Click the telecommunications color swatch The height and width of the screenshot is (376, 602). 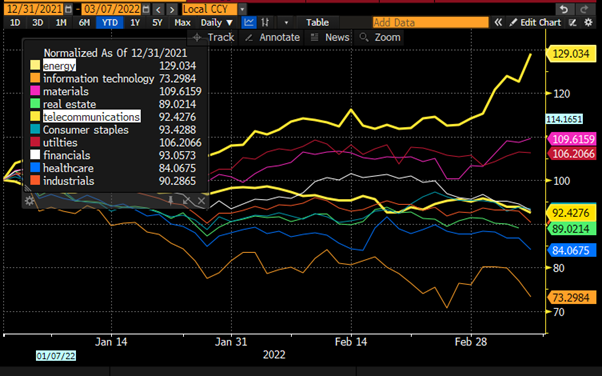click(35, 116)
